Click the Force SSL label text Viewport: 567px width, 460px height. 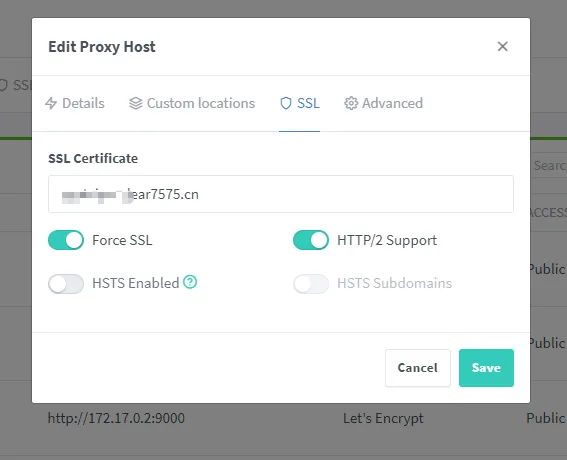tap(122, 240)
